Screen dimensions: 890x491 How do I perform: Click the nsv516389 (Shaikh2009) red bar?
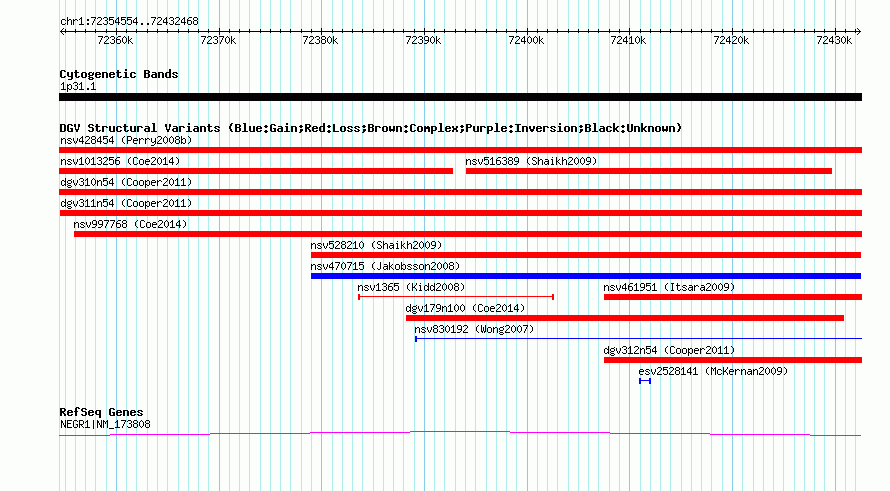tap(649, 171)
